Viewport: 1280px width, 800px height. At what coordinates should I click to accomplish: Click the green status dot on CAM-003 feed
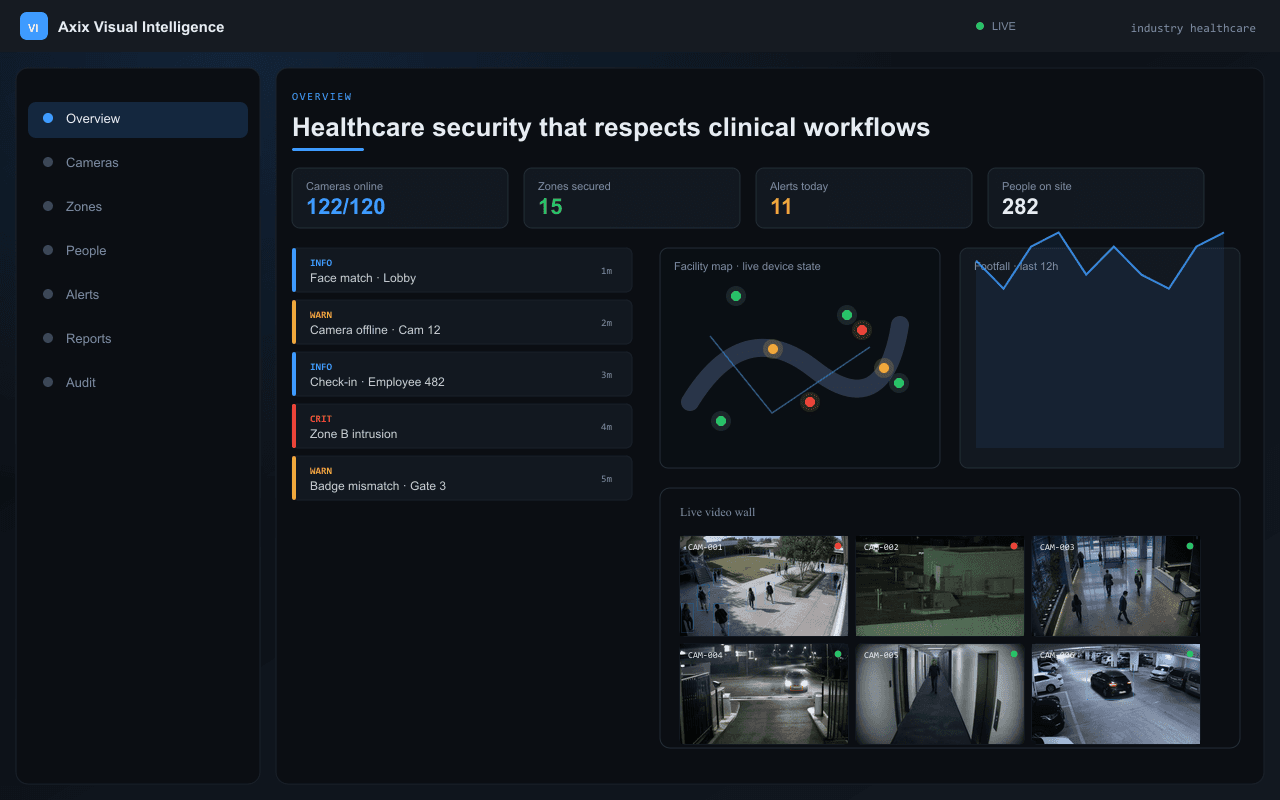tap(1190, 546)
